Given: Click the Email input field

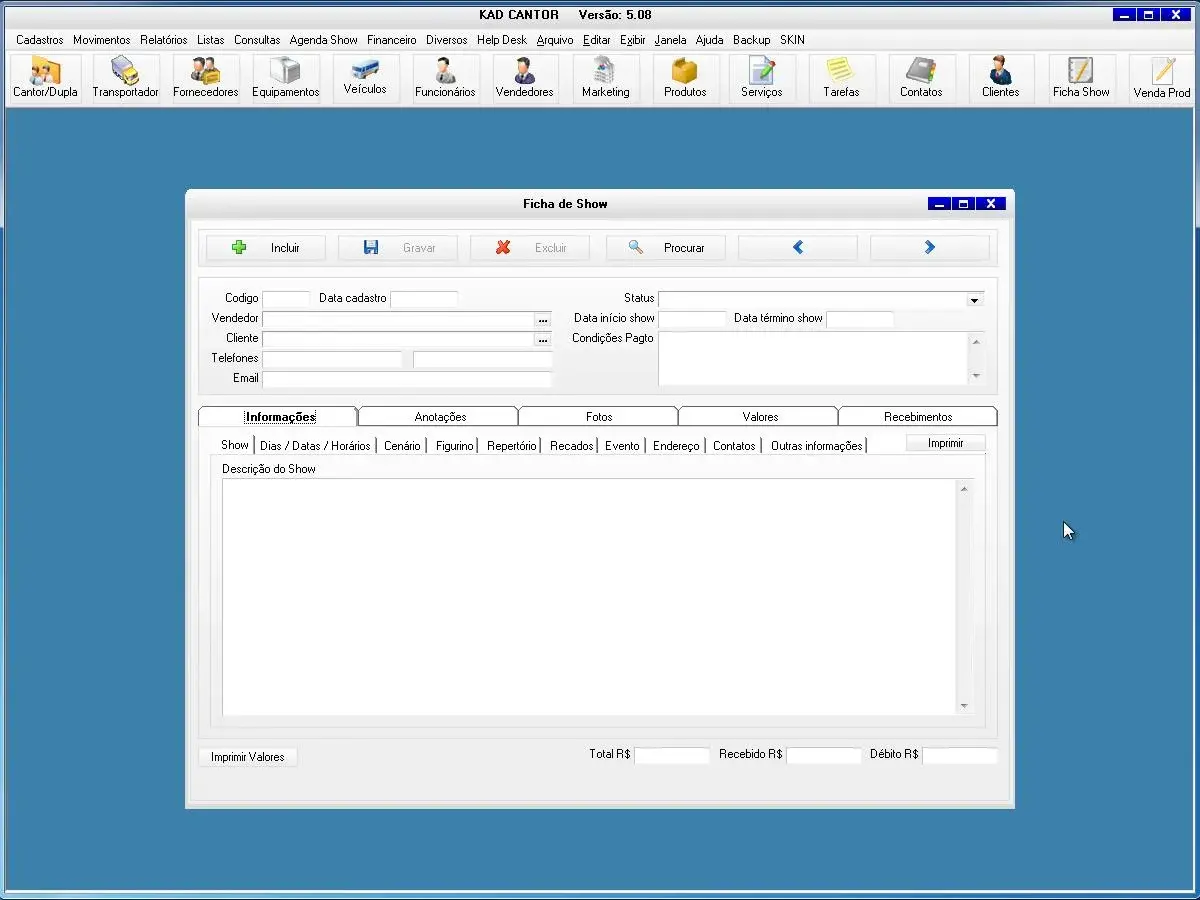Looking at the screenshot, I should coord(406,379).
